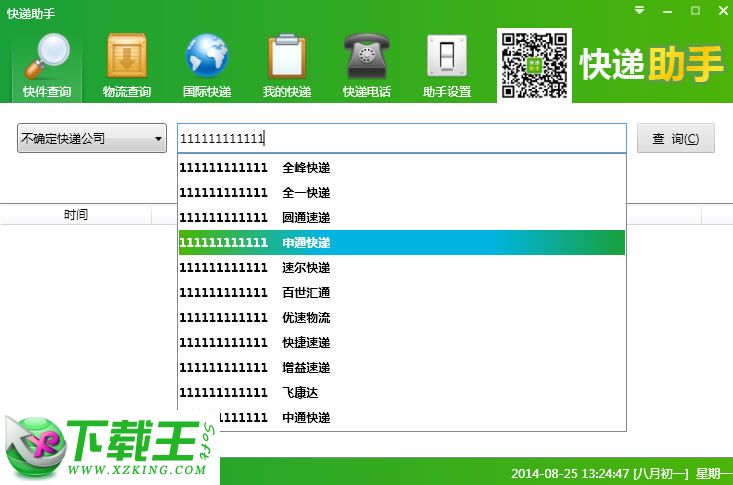Open 物流查询 box icon
Viewport: 733px width, 485px height.
pyautogui.click(x=127, y=58)
